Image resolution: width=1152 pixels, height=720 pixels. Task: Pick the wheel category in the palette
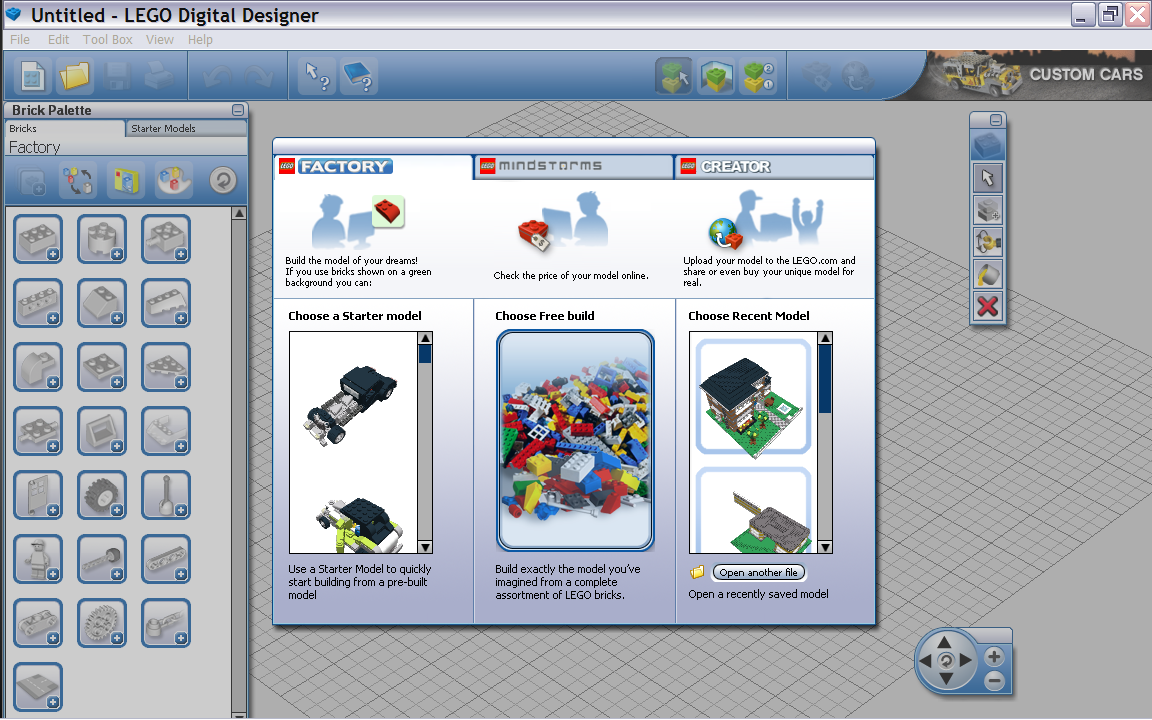point(102,494)
